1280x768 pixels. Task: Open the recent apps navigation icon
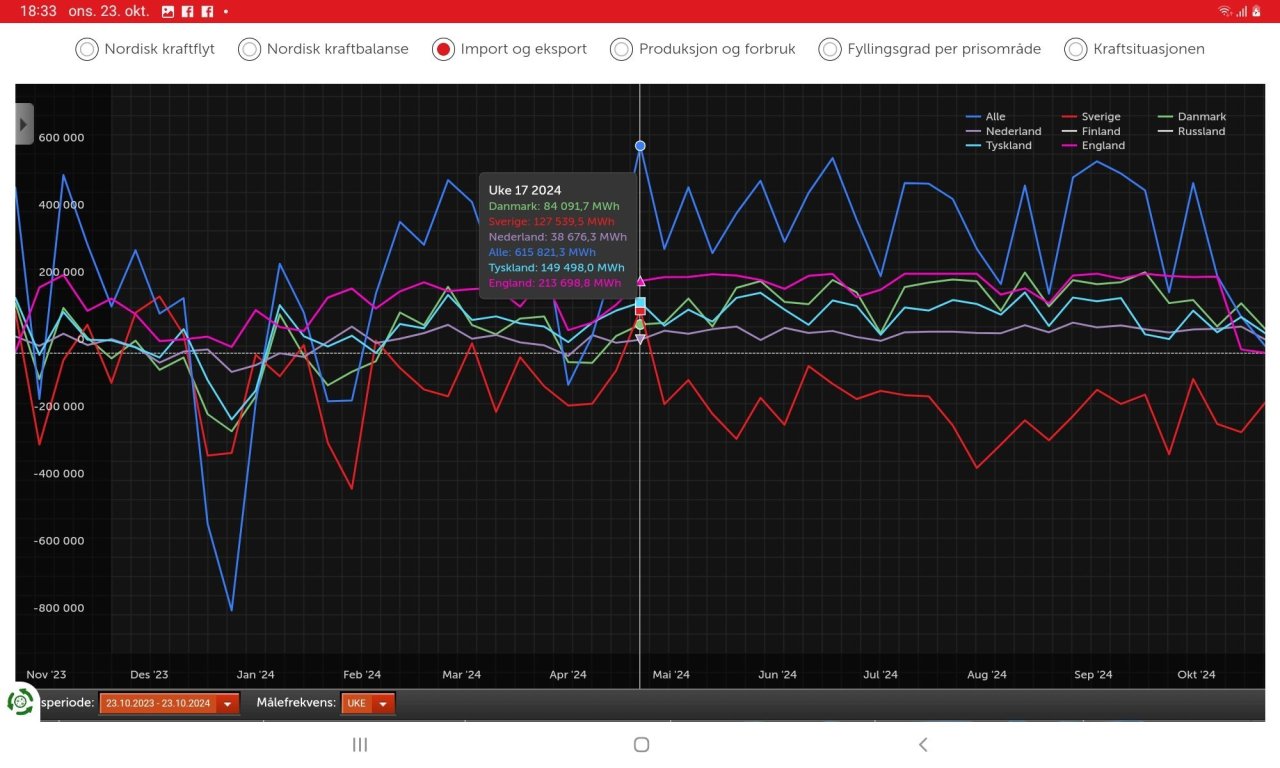[x=360, y=744]
